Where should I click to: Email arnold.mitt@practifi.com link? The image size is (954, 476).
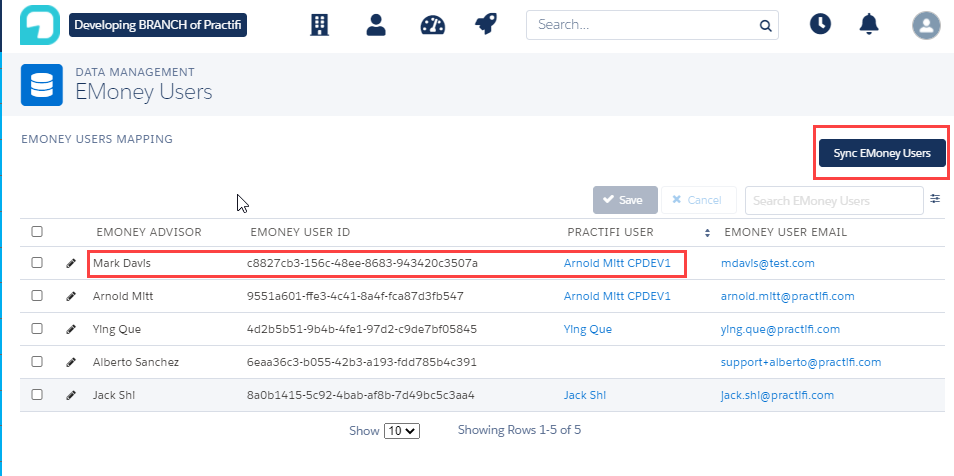tap(788, 296)
